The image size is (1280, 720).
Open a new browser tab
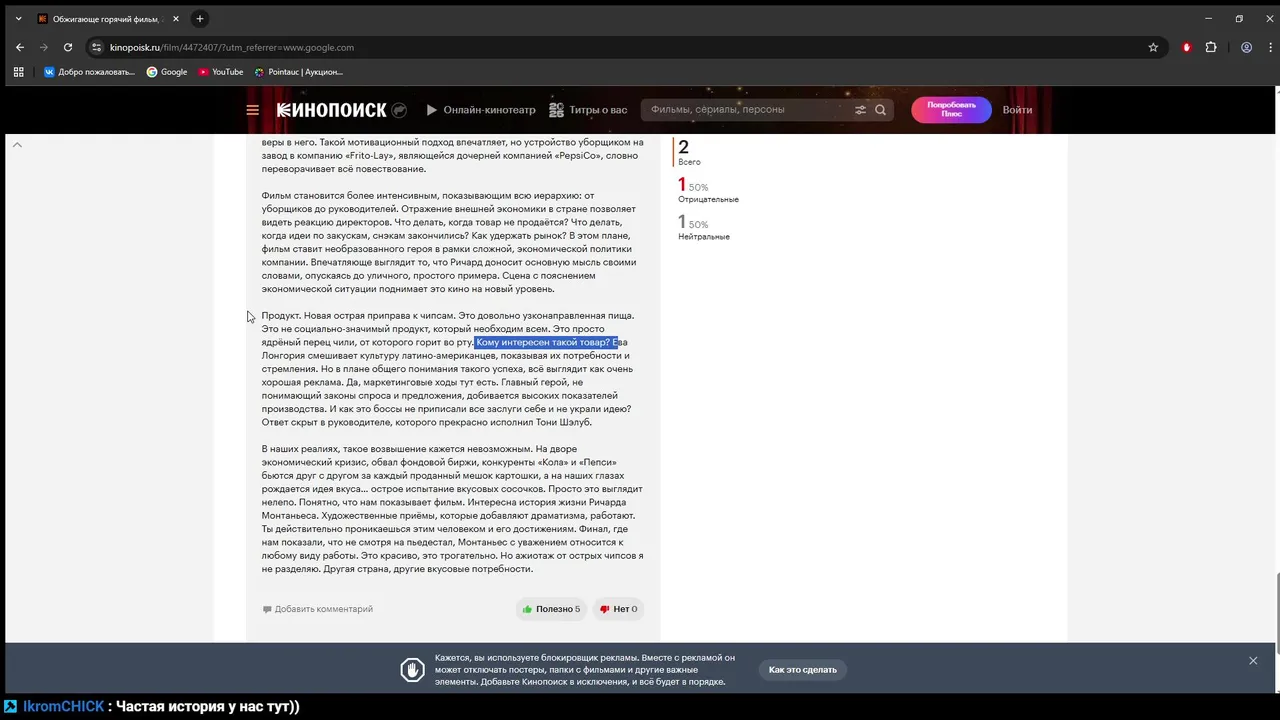200,18
